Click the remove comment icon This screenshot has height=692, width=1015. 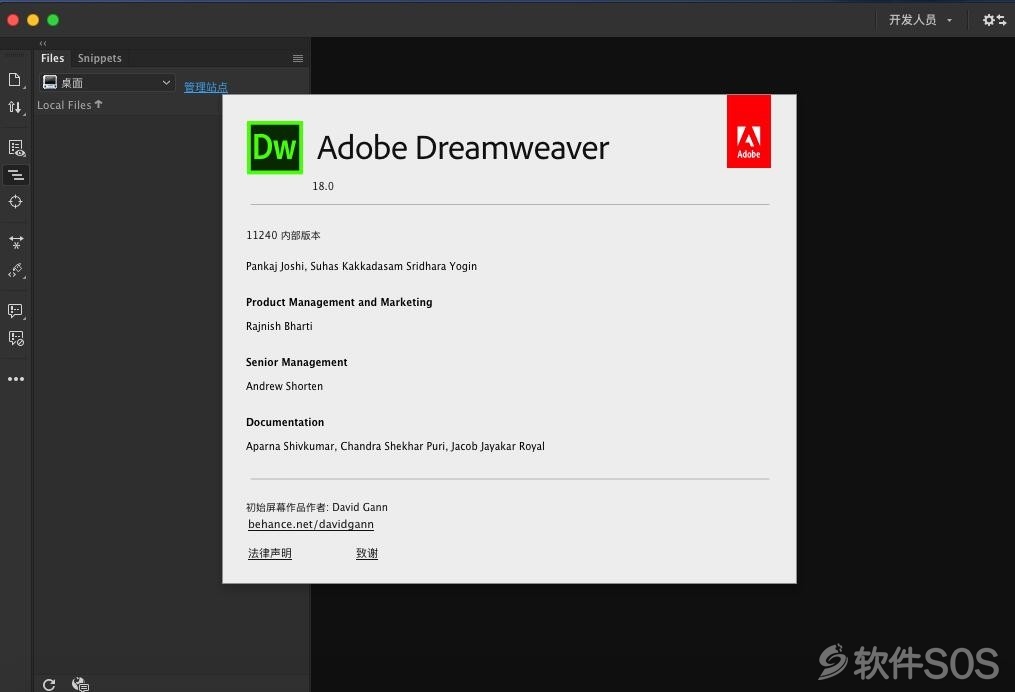[x=16, y=339]
